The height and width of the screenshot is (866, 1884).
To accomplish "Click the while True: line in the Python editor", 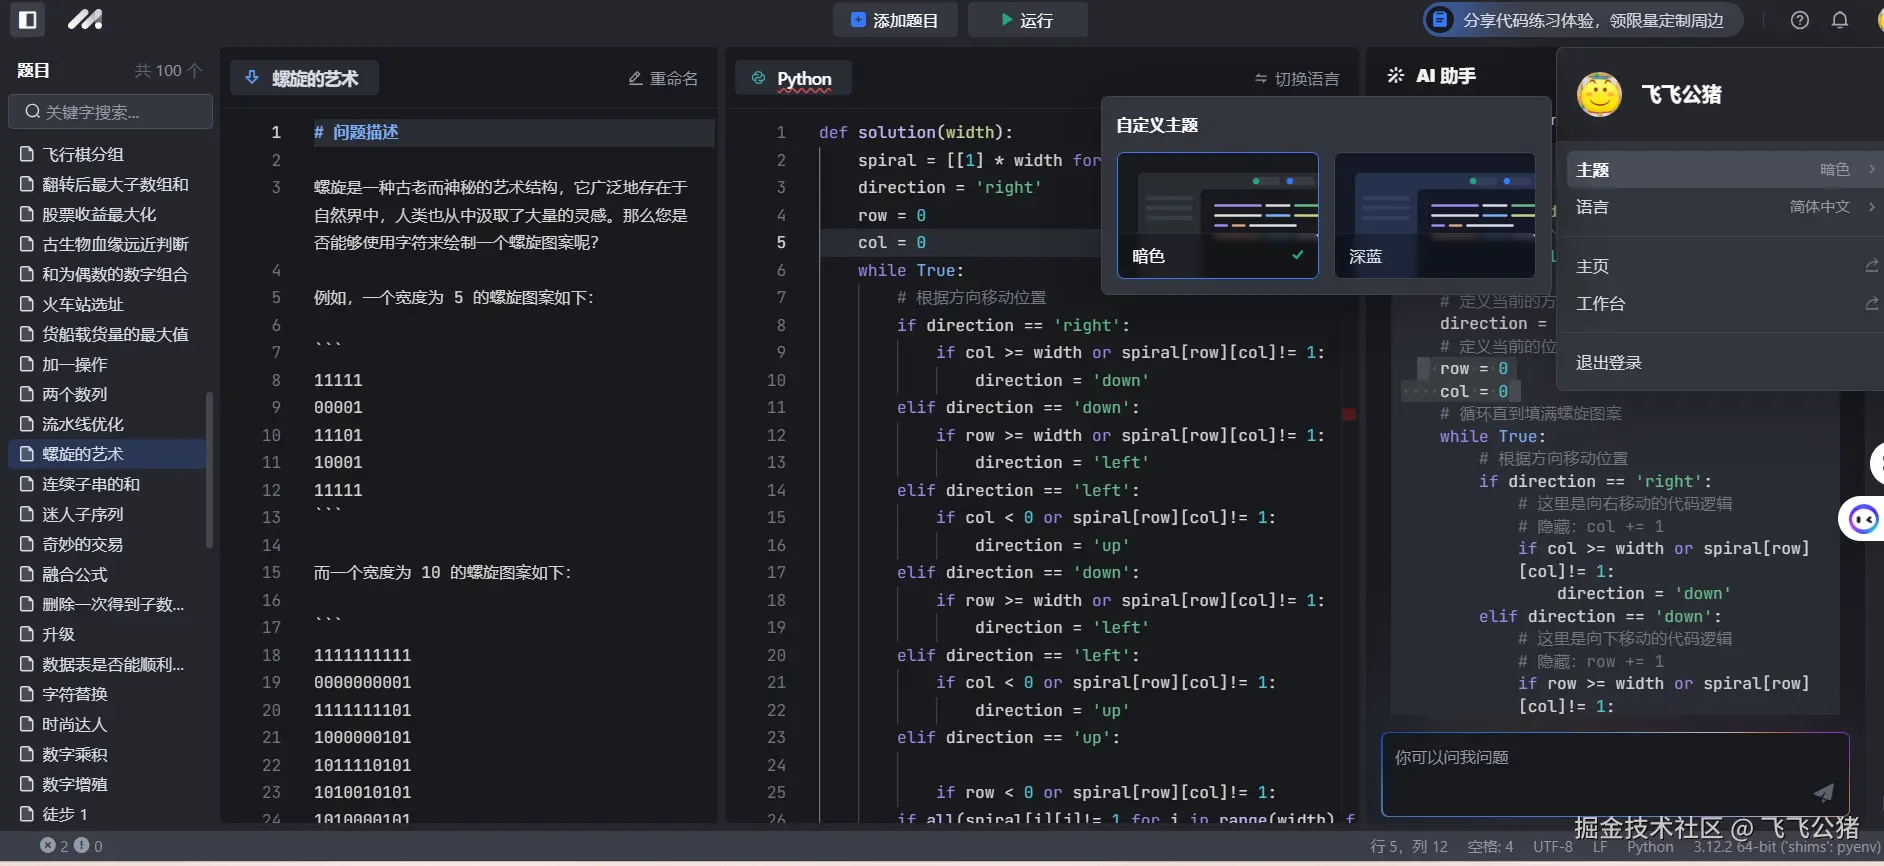I will pyautogui.click(x=910, y=270).
